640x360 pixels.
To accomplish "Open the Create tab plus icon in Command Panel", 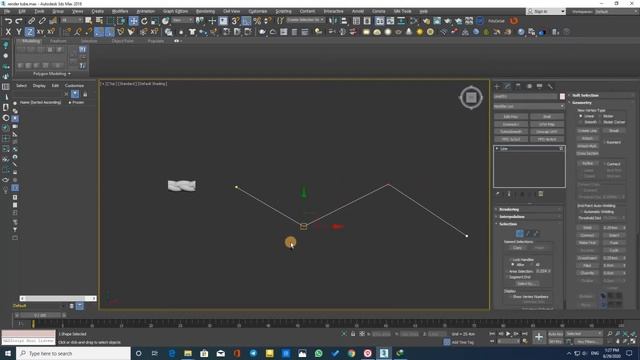I will 497,86.
